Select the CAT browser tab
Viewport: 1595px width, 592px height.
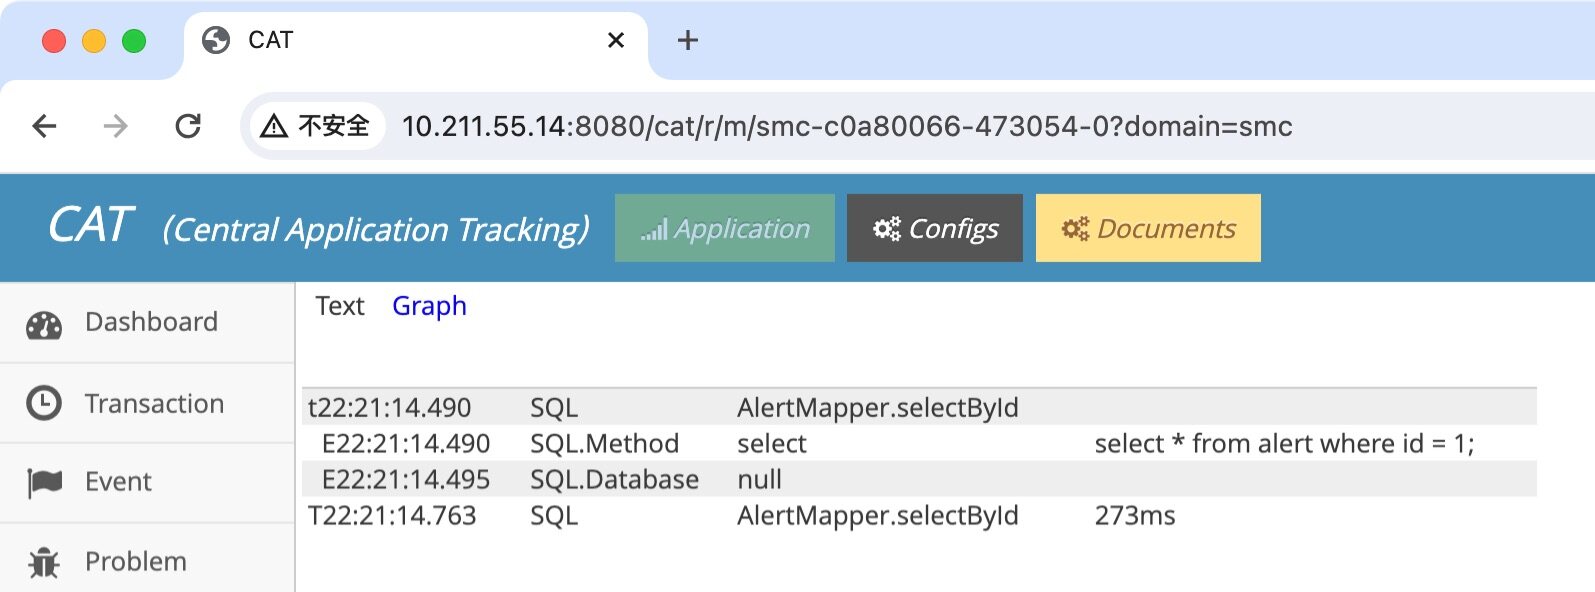pos(415,40)
